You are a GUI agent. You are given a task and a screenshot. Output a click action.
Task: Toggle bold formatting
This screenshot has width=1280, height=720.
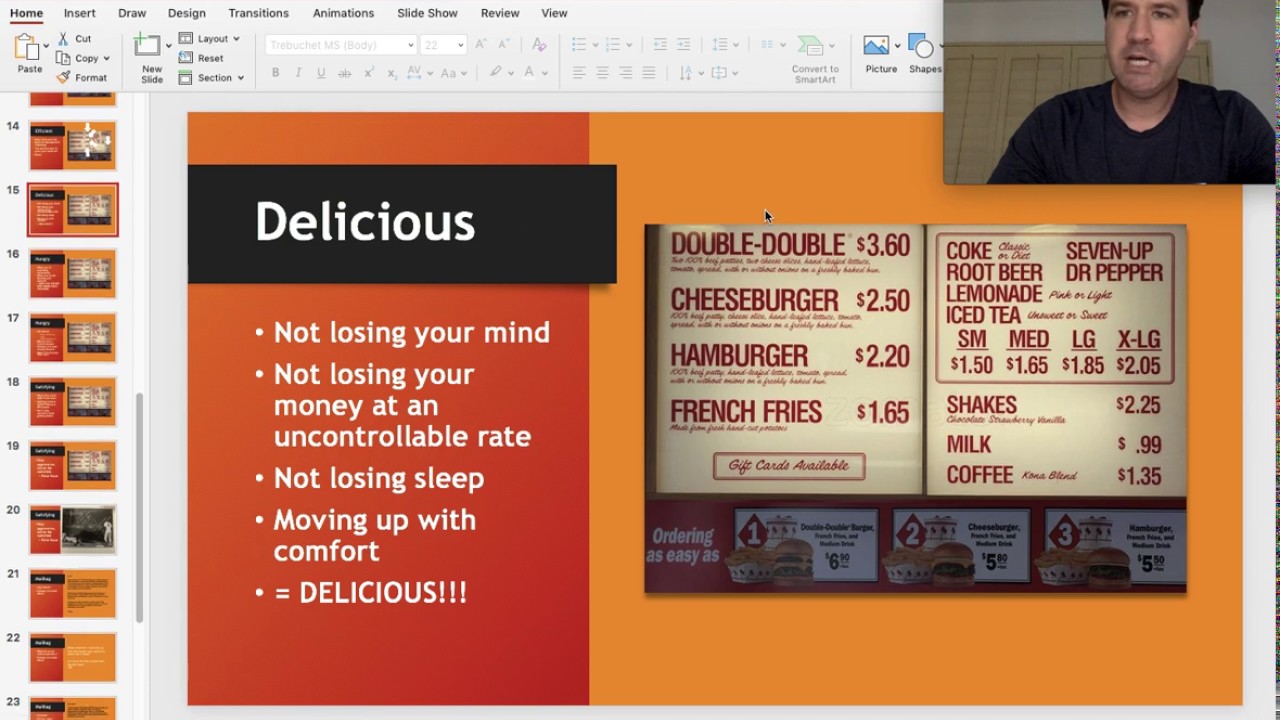point(275,73)
